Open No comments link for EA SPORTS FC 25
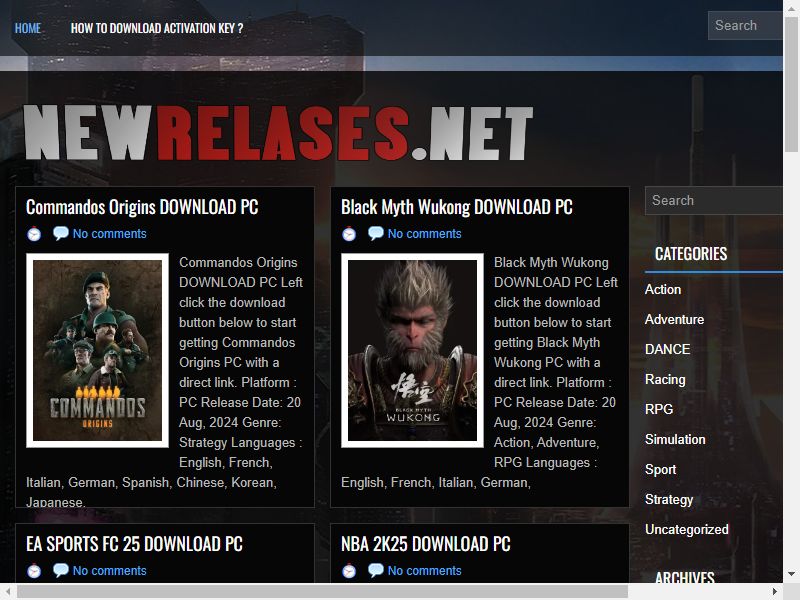Image resolution: width=800 pixels, height=600 pixels. pyautogui.click(x=110, y=570)
